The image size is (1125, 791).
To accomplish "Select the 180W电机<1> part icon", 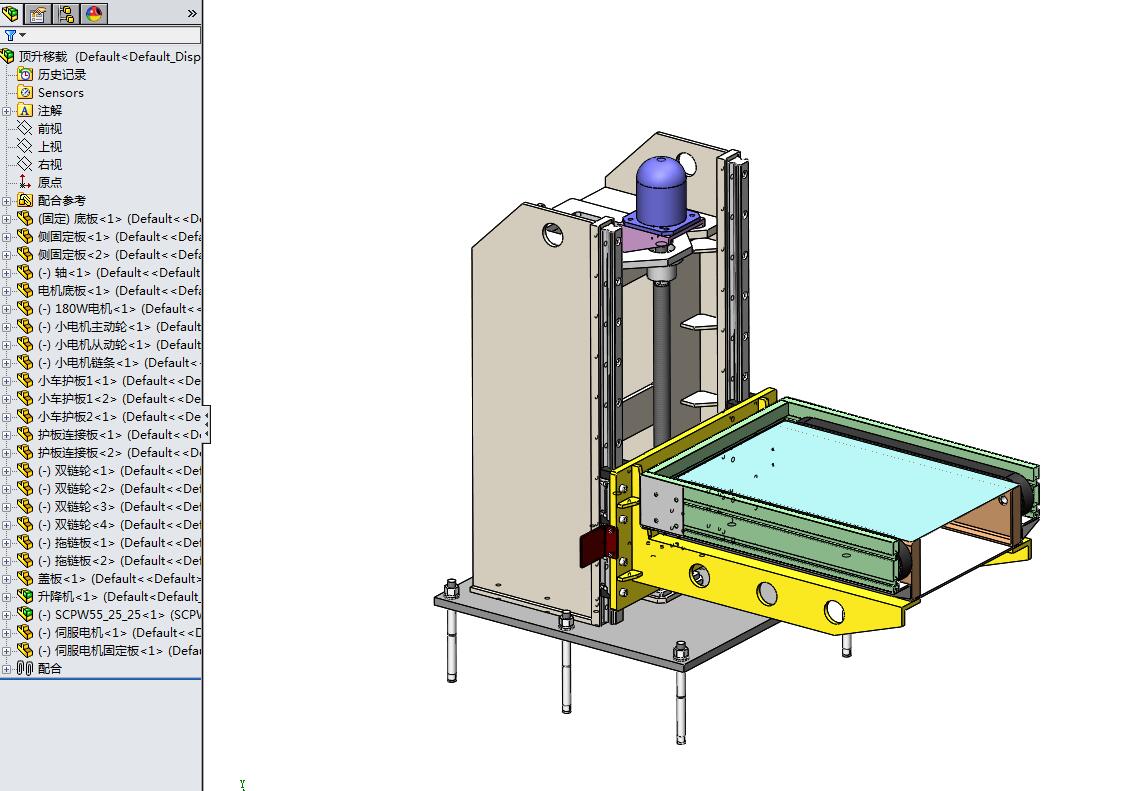I will 25,308.
